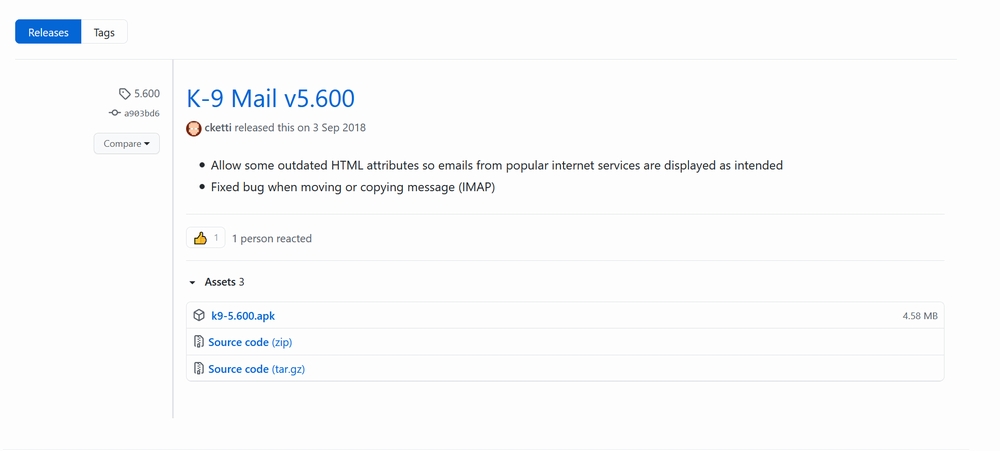
Task: Open the 5.600 tag link
Action: pos(146,94)
